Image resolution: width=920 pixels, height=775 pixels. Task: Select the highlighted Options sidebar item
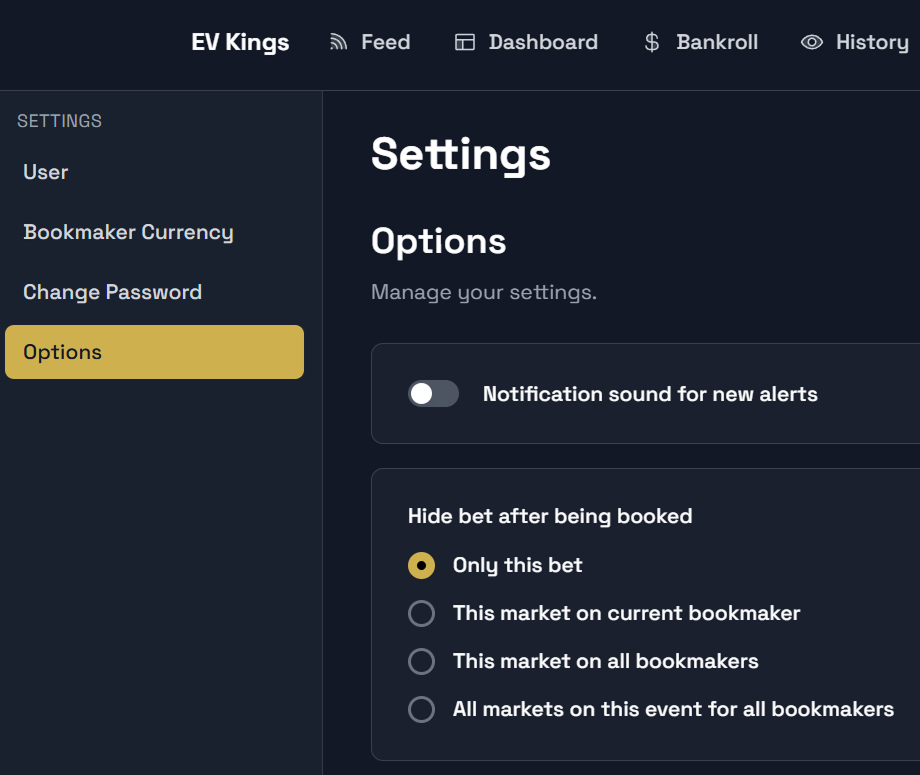pos(154,352)
